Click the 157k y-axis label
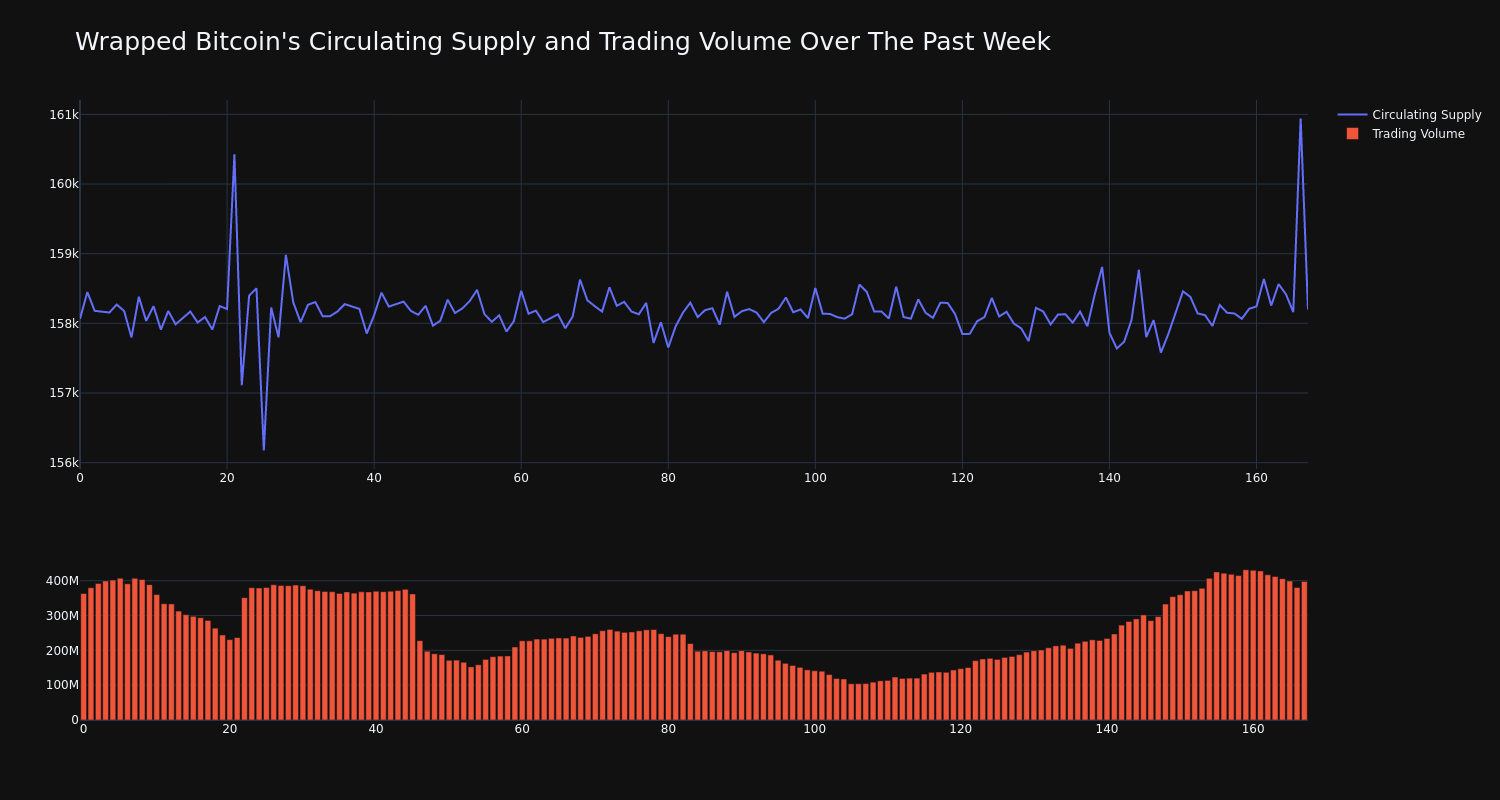This screenshot has height=800, width=1500. pyautogui.click(x=64, y=393)
